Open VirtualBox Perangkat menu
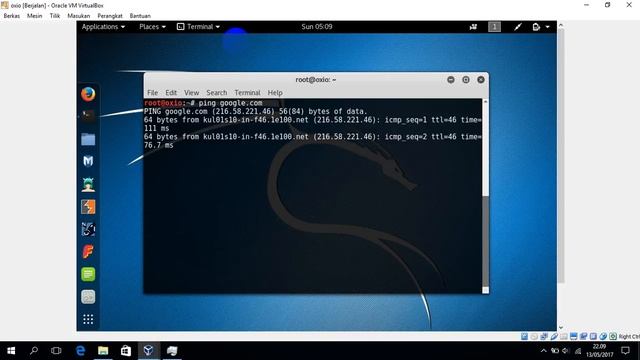Screen dimensions: 640x360 tap(110, 16)
